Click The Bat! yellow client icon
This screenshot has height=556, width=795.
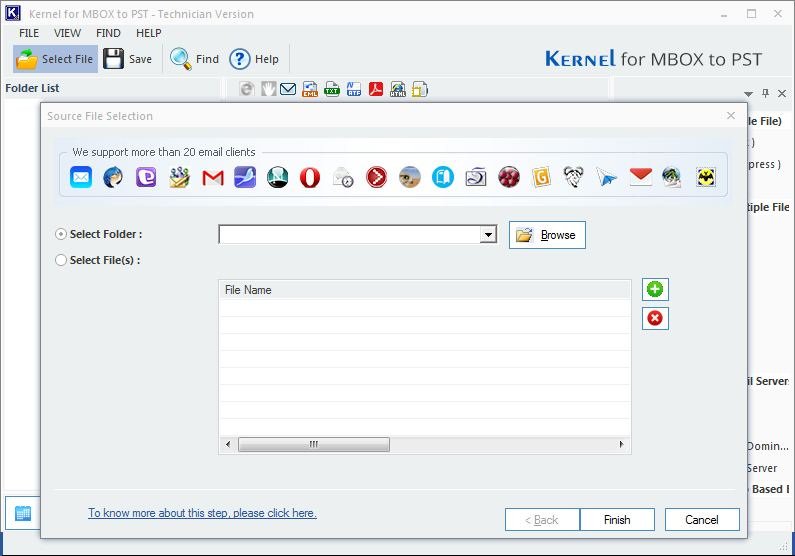(x=706, y=177)
